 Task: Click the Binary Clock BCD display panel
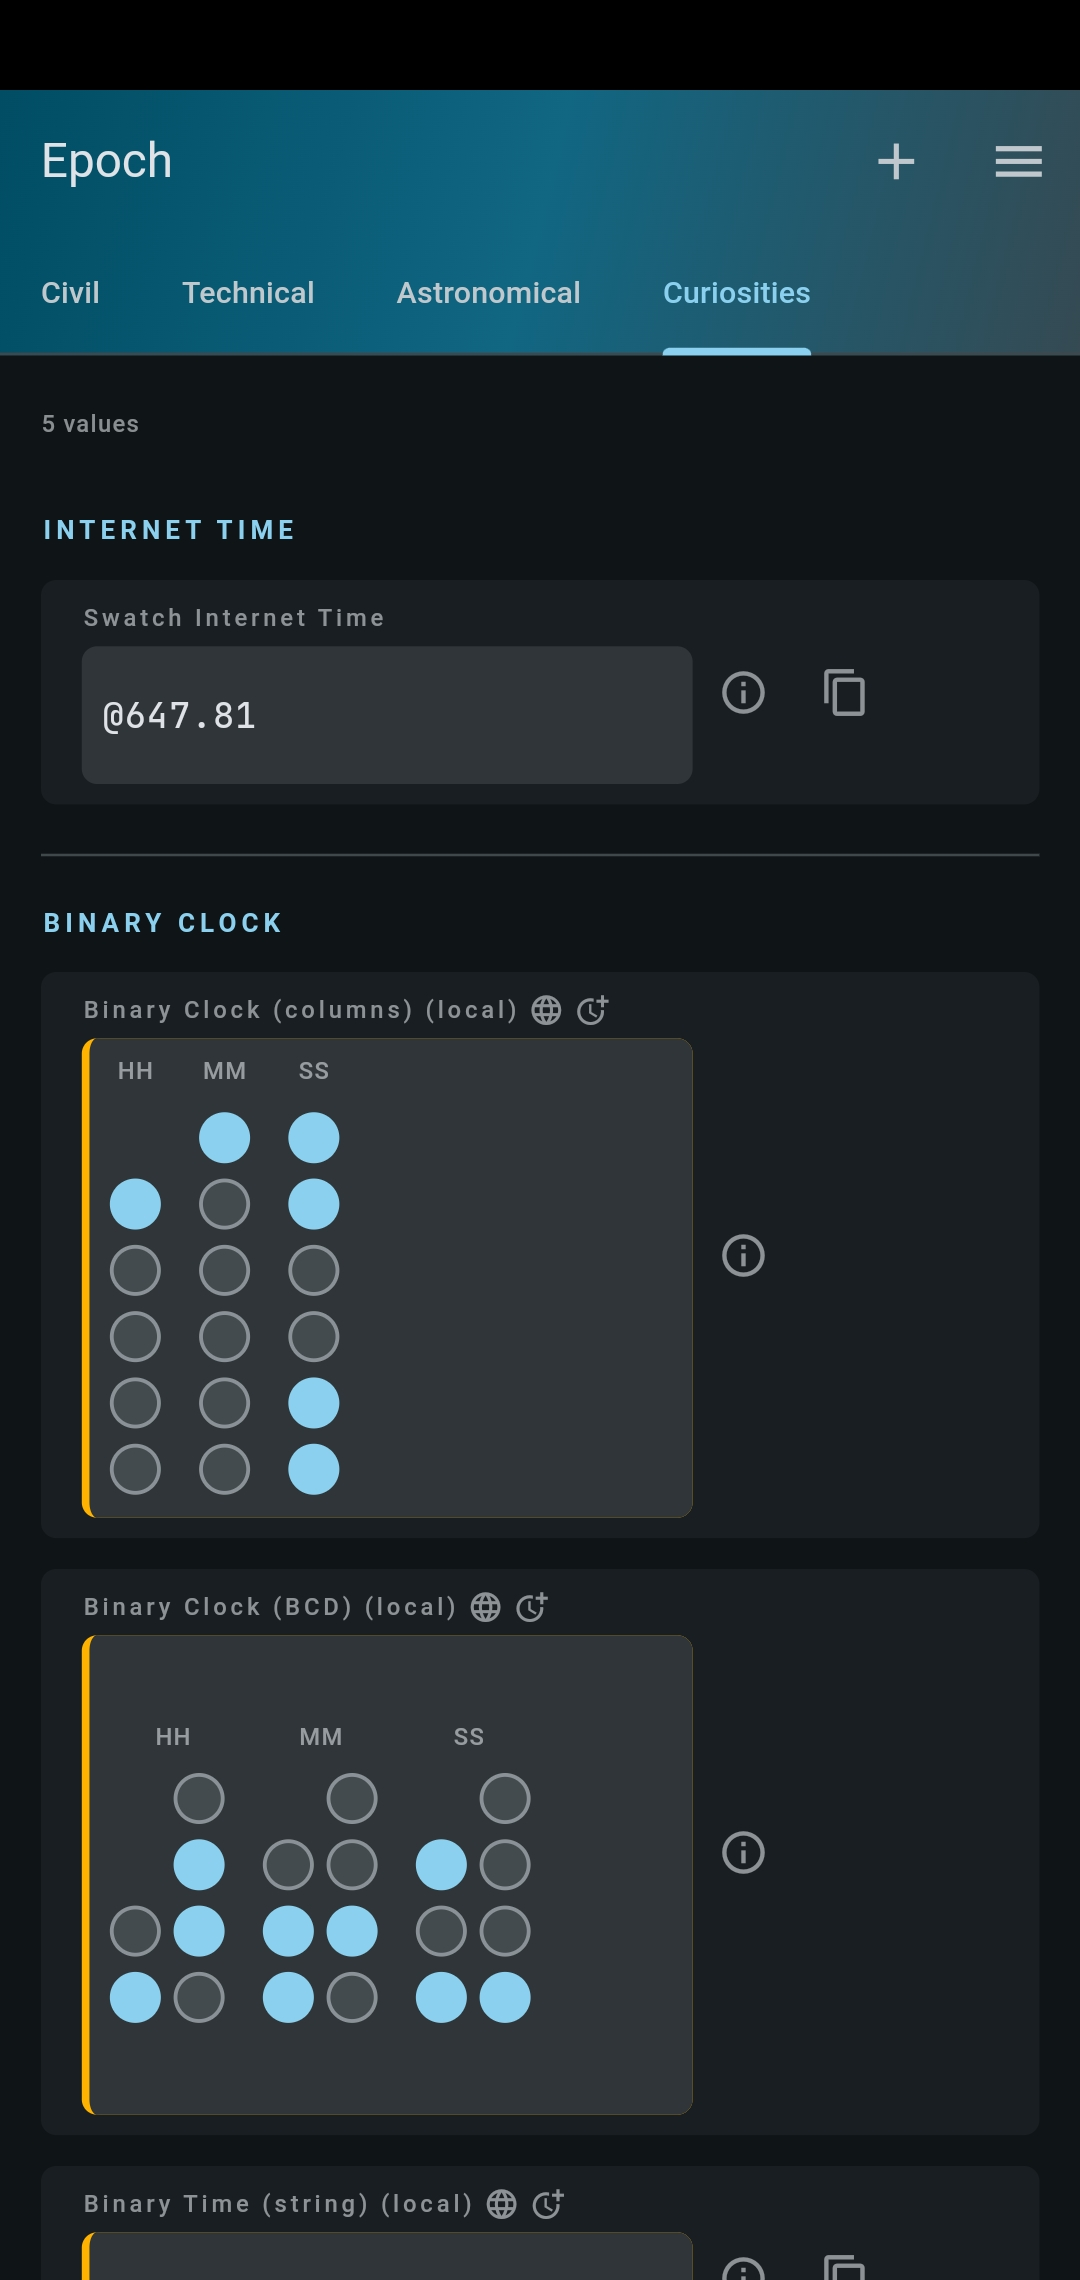tap(387, 1875)
